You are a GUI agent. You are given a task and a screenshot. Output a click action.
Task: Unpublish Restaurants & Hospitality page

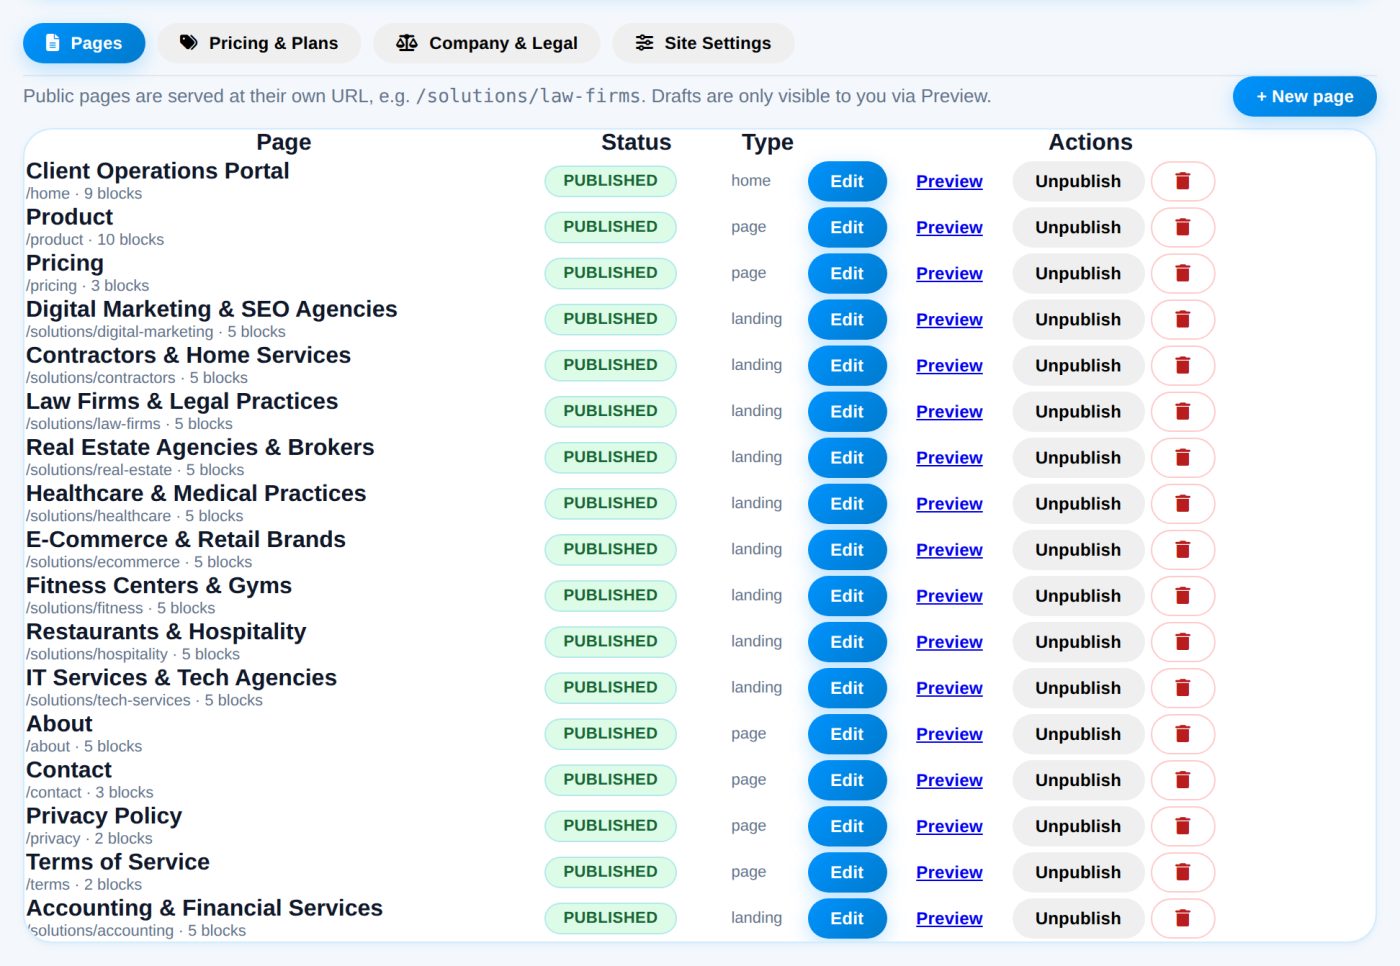(x=1078, y=641)
